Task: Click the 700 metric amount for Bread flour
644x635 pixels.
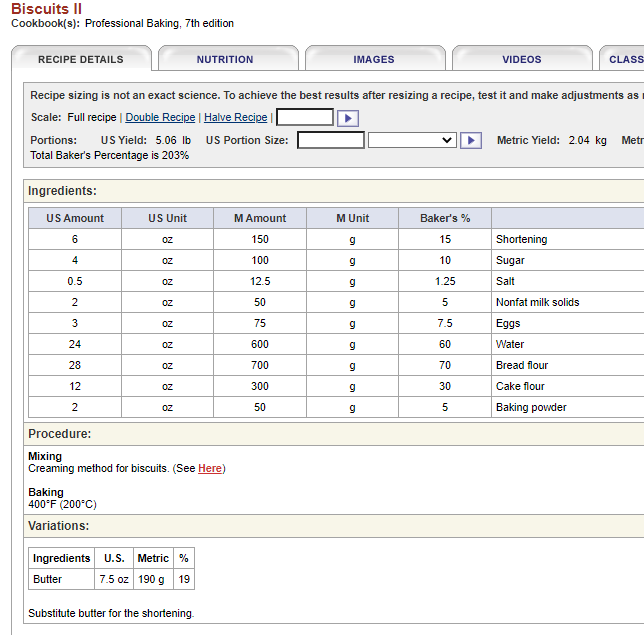Action: 260,365
